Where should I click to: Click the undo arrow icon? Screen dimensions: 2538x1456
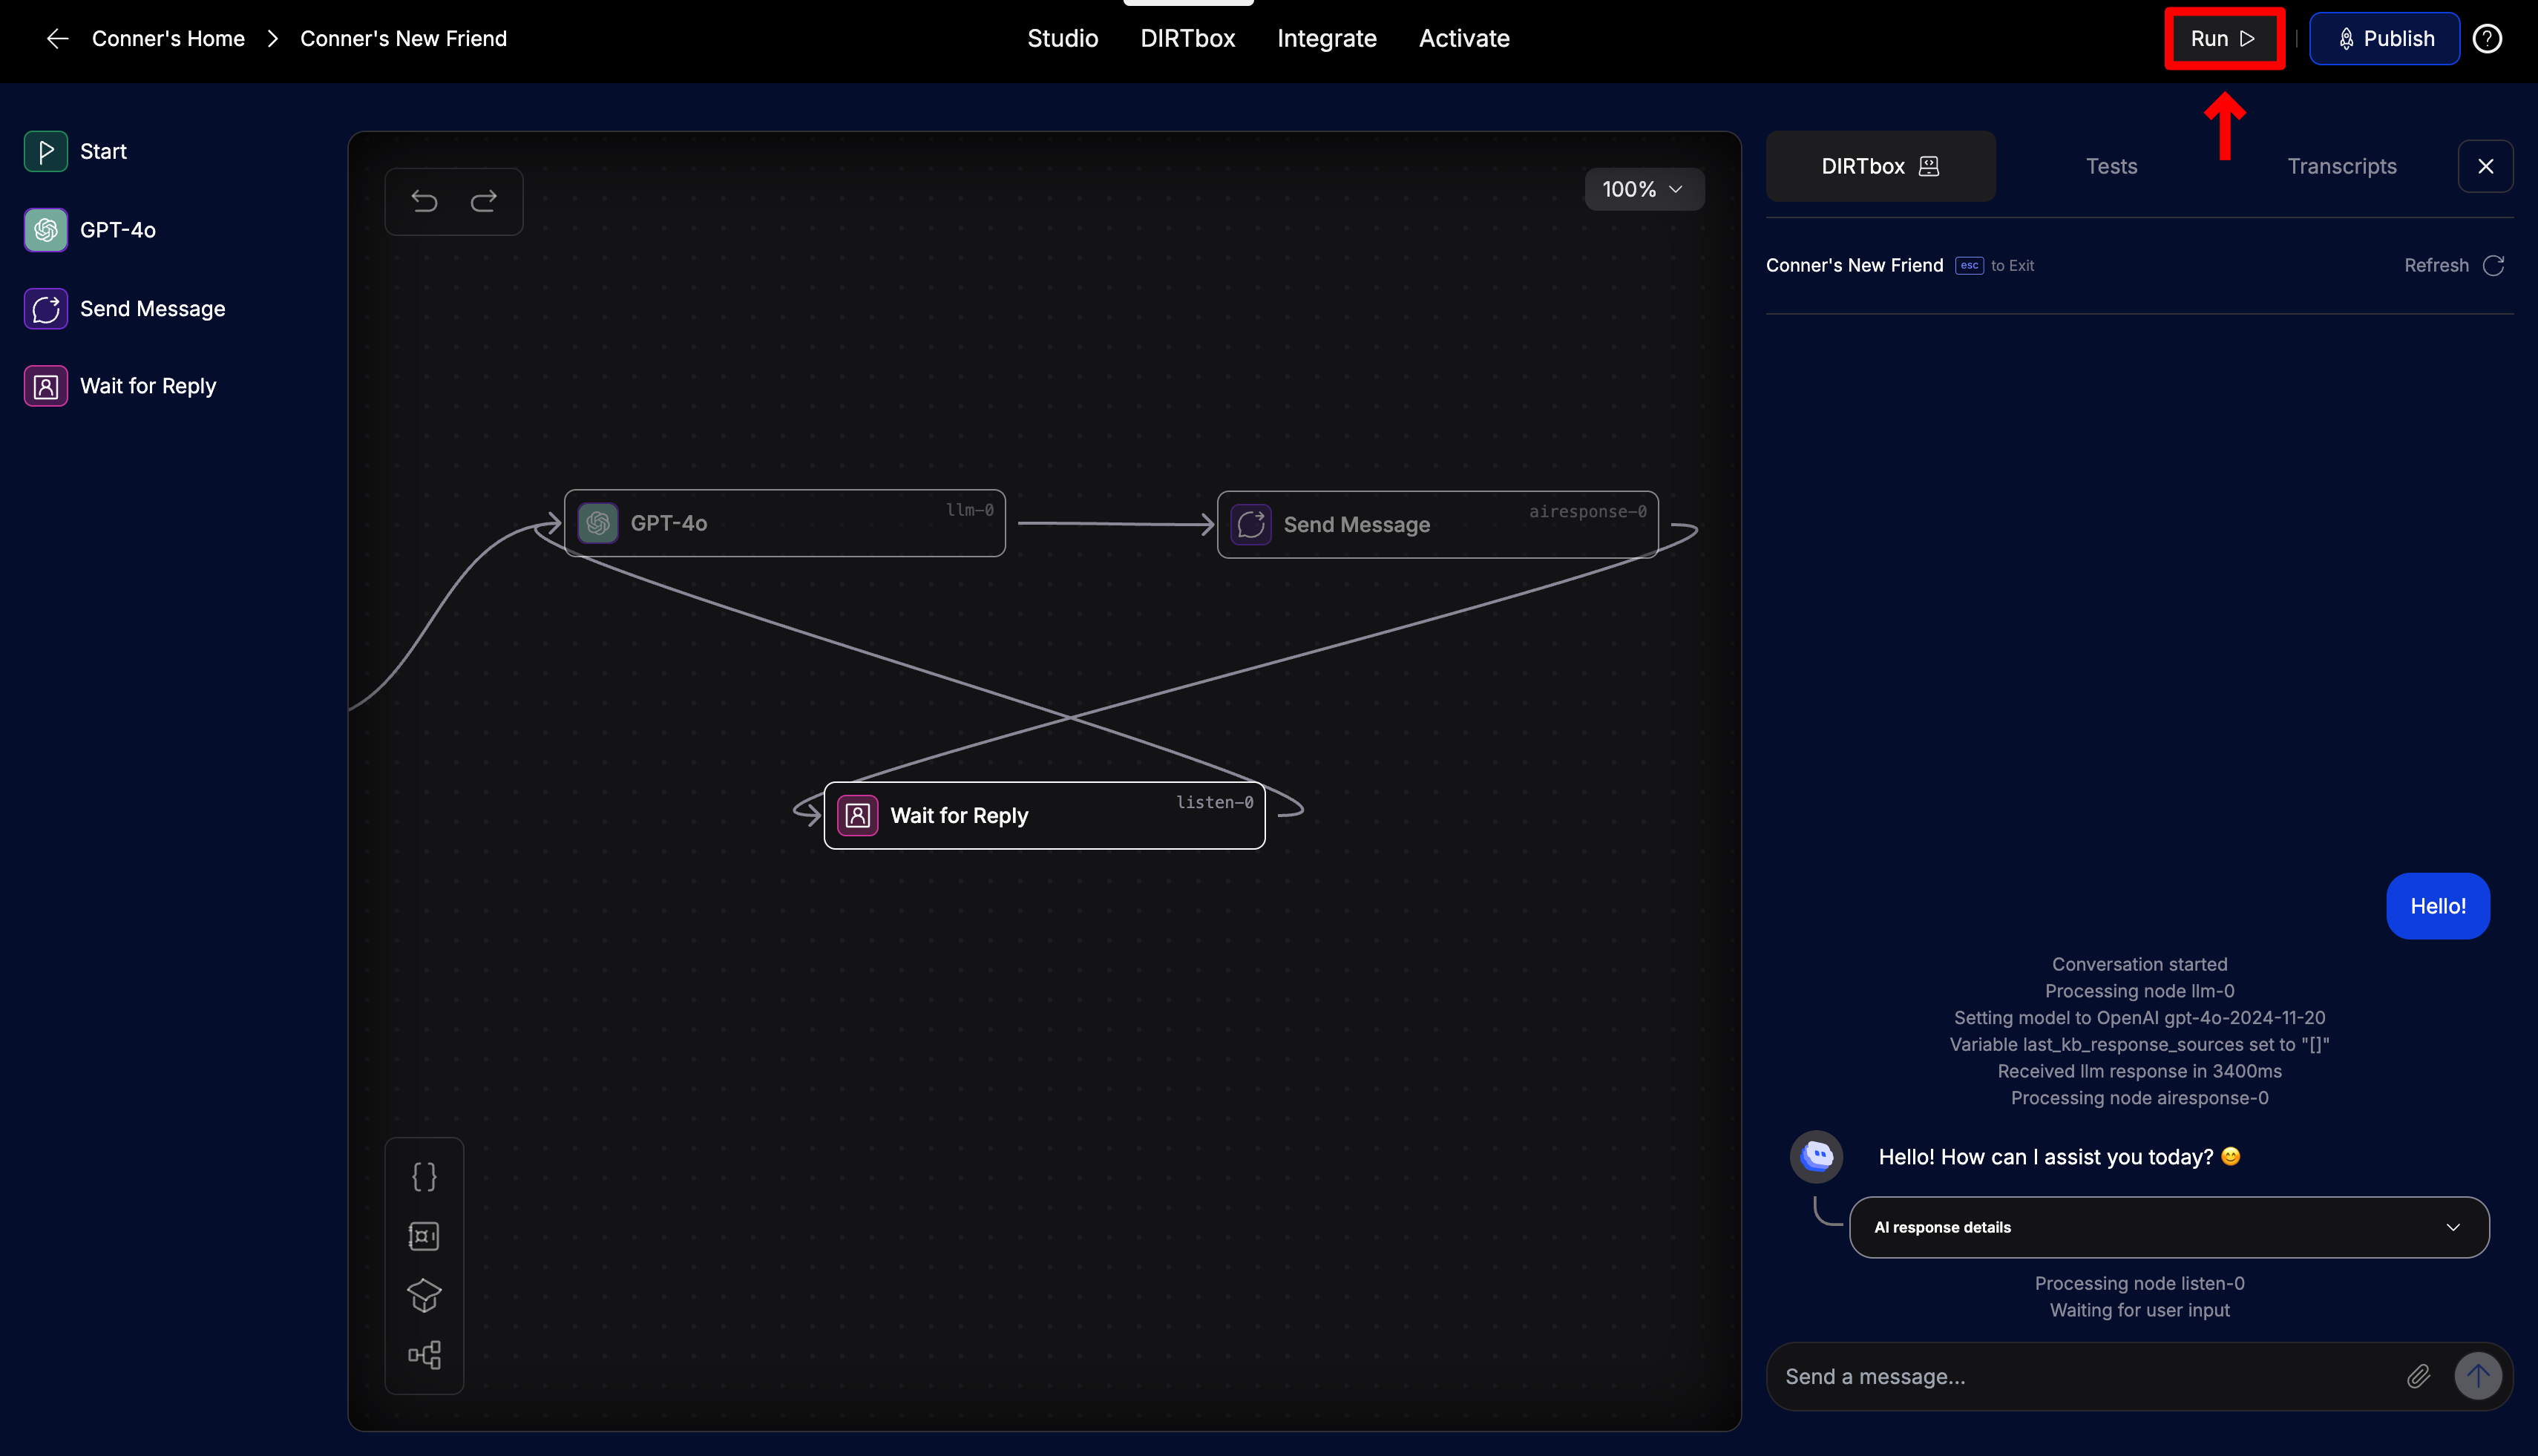tap(424, 201)
